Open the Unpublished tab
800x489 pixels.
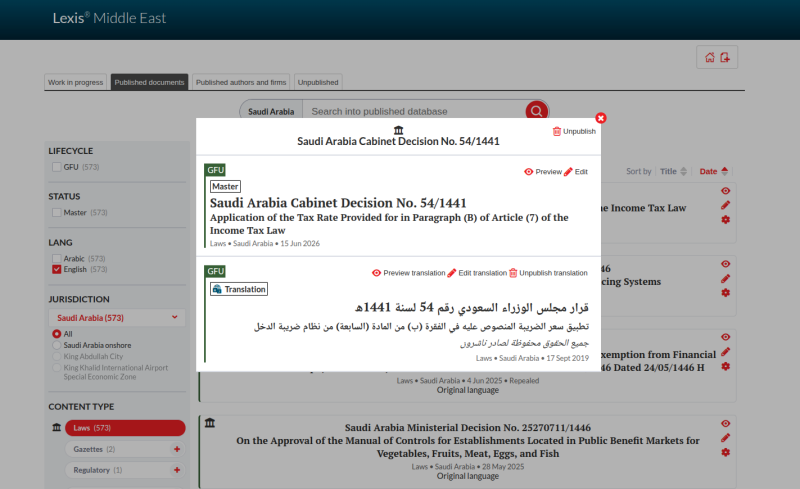[318, 82]
